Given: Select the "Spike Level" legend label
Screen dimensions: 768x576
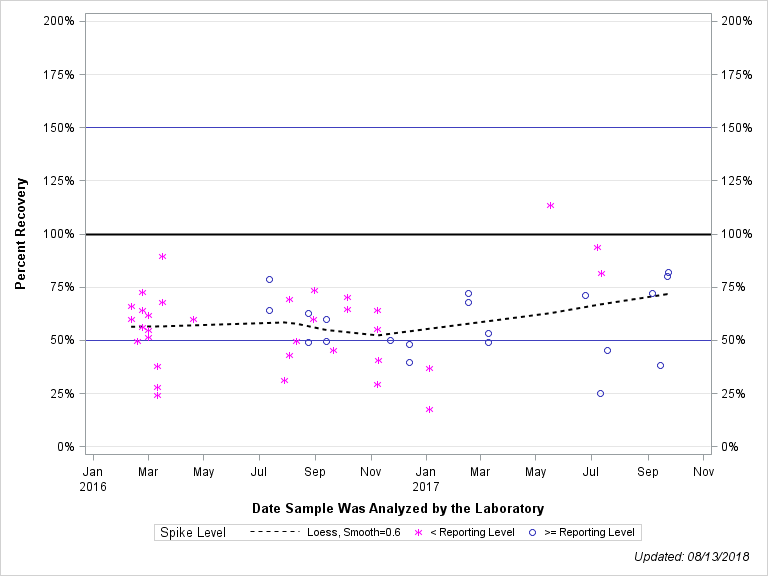Looking at the screenshot, I should [x=193, y=532].
